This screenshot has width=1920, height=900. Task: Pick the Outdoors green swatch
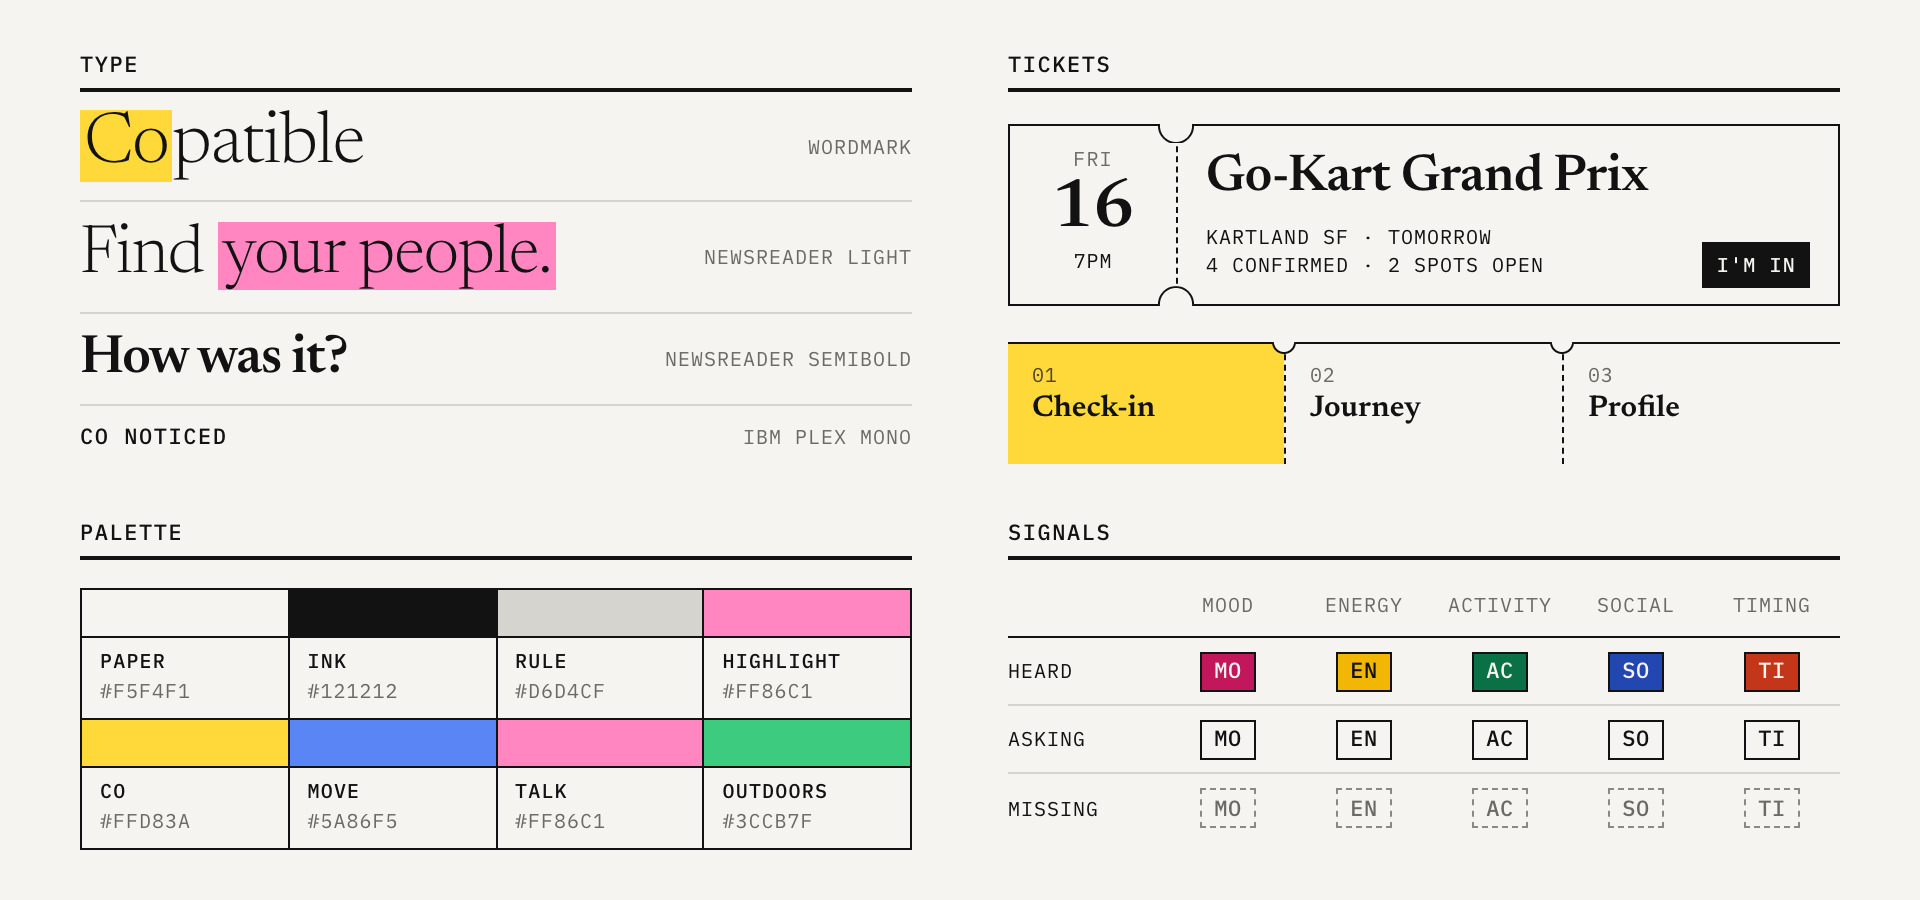click(807, 743)
